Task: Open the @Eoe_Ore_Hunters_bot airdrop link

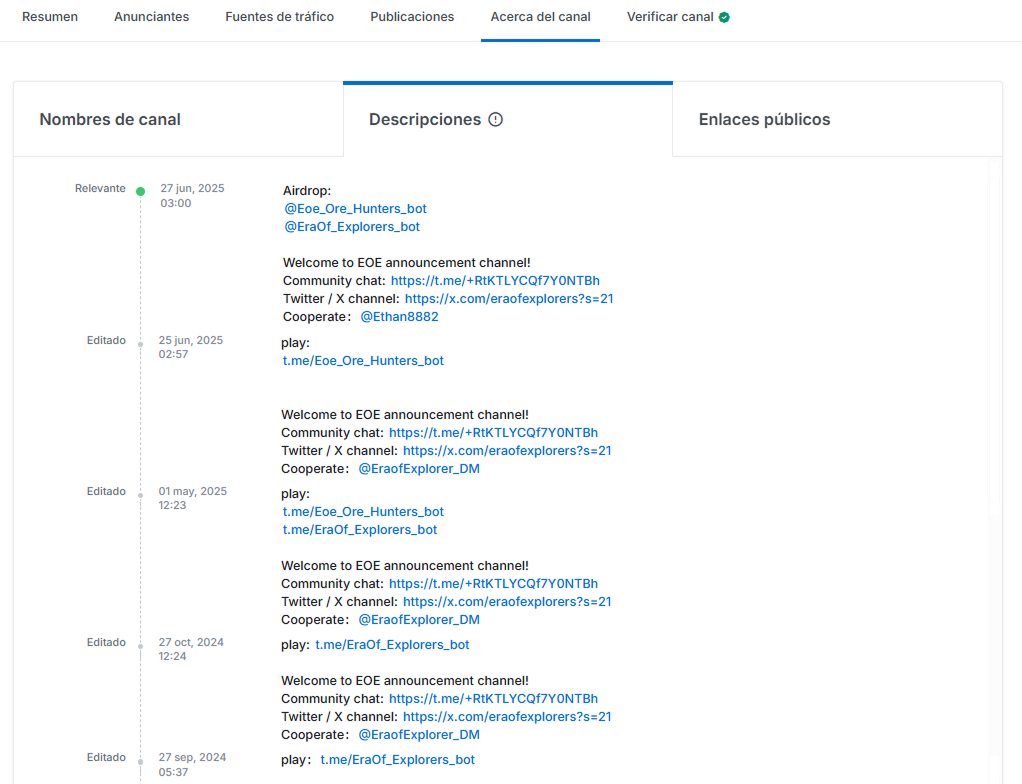Action: tap(355, 209)
